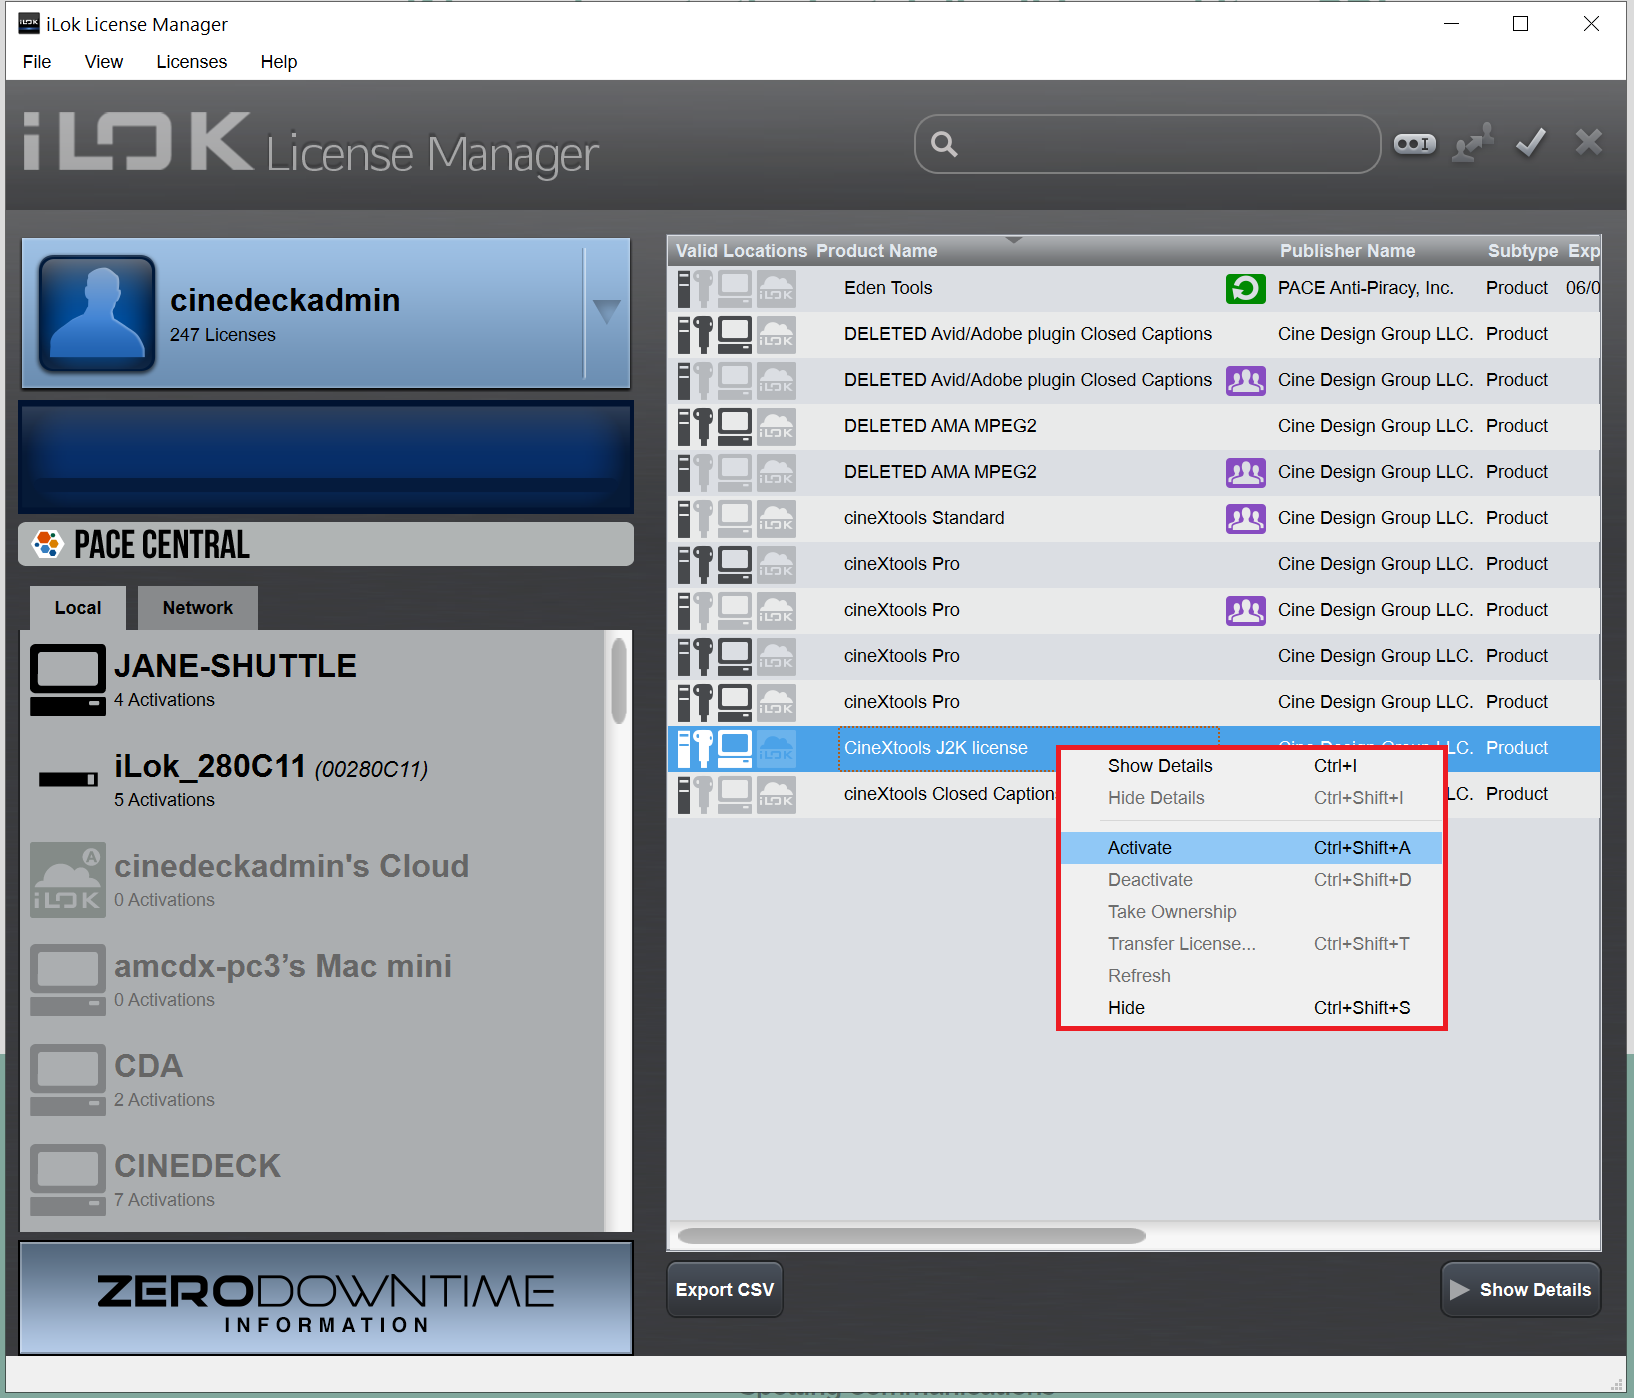The height and width of the screenshot is (1398, 1634).
Task: Click the Show Details button at bottom right
Action: pos(1521,1290)
